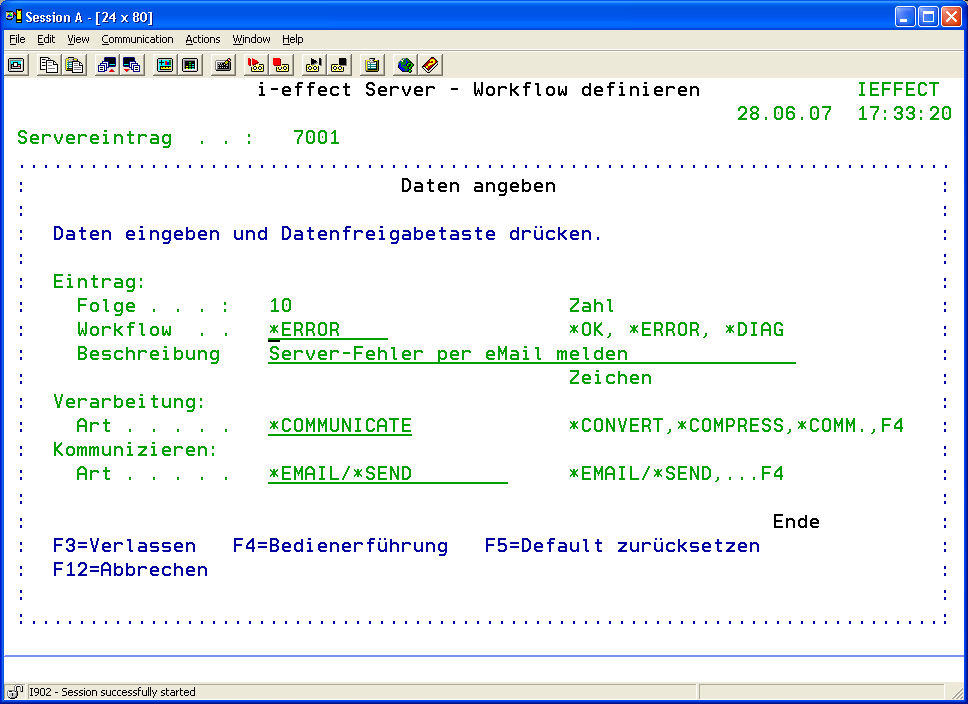The image size is (968, 704).
Task: Click the F3=Verlassen function key label
Action: pyautogui.click(x=124, y=546)
